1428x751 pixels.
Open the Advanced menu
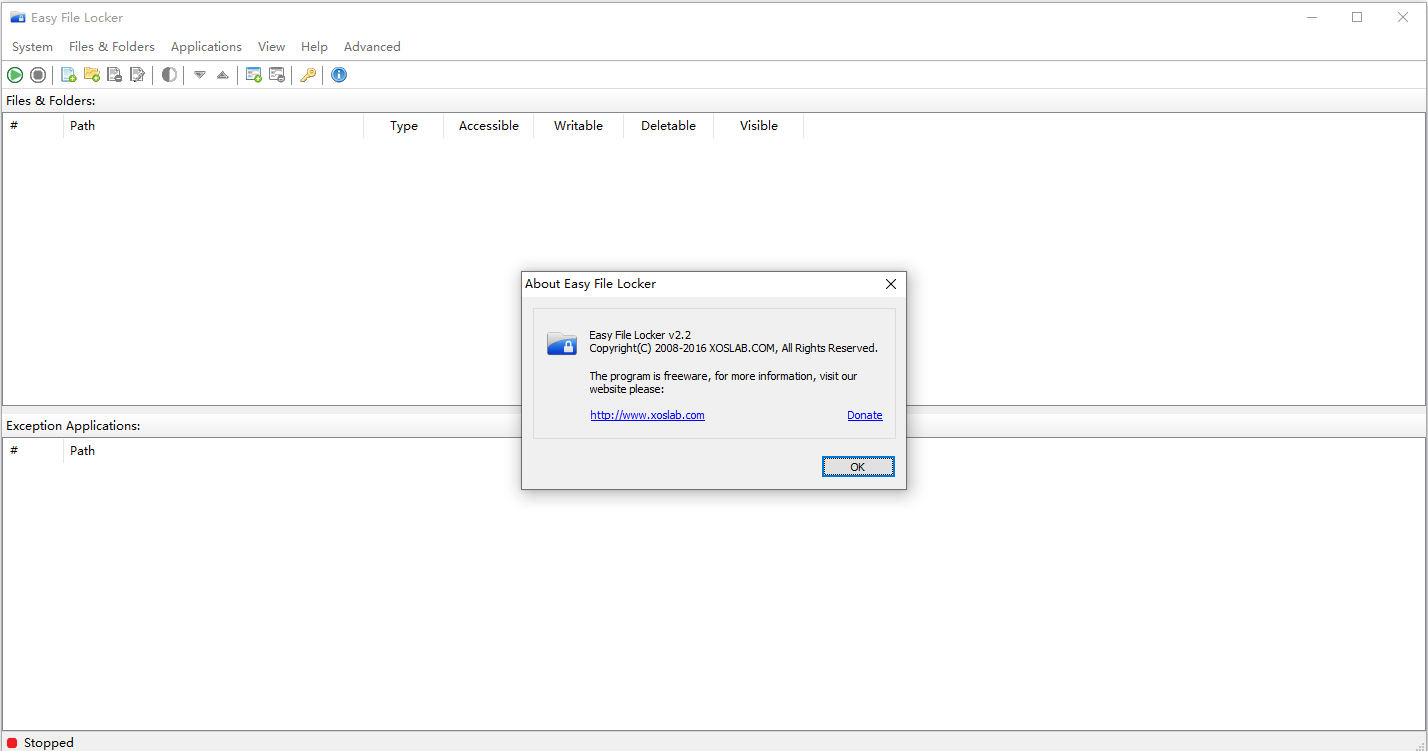[x=372, y=47]
